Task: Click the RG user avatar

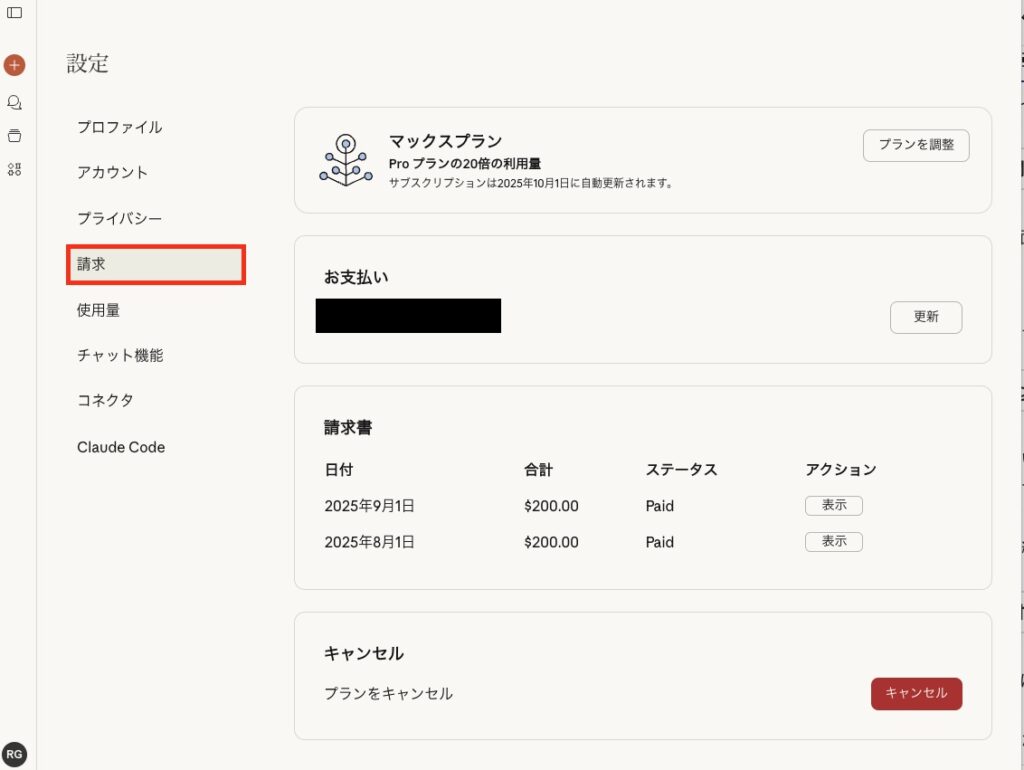Action: point(14,754)
